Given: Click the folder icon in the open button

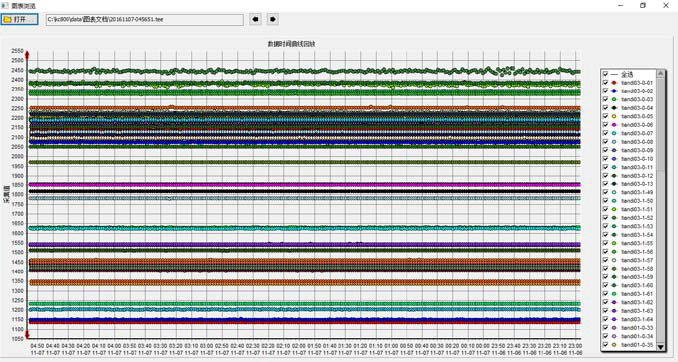Looking at the screenshot, I should click(7, 19).
